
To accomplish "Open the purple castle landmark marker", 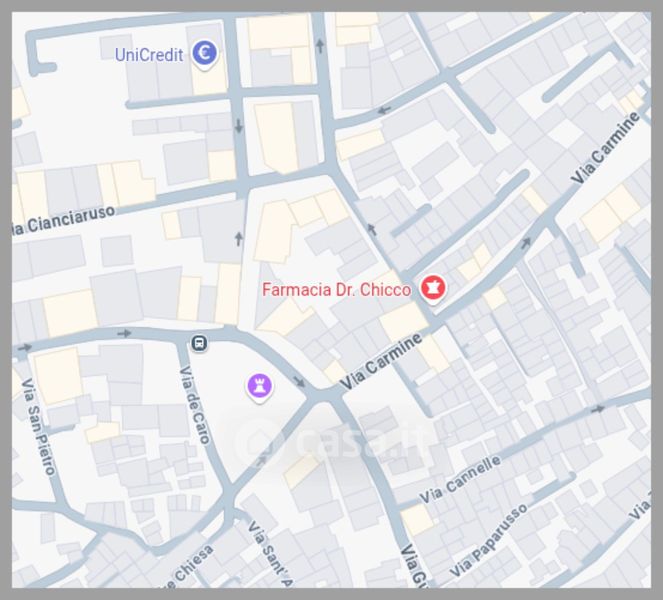I will [259, 388].
